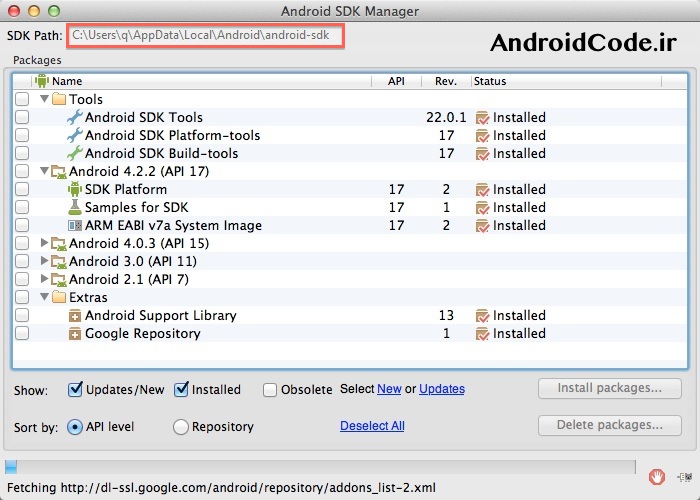Expand the Android 4.0.3 (API 15) group
The height and width of the screenshot is (500, 700).
click(44, 244)
